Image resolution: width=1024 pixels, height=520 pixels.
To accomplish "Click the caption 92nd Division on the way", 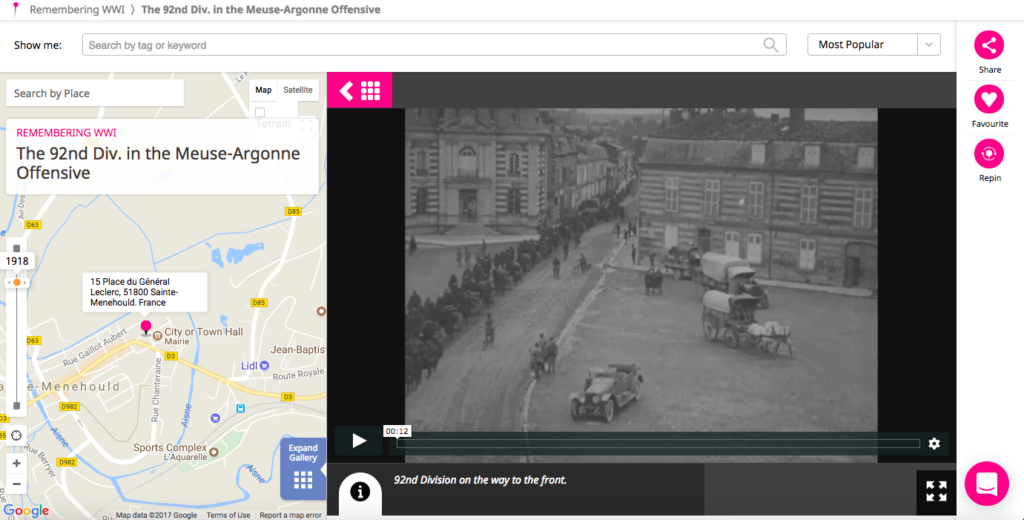I will 480,480.
